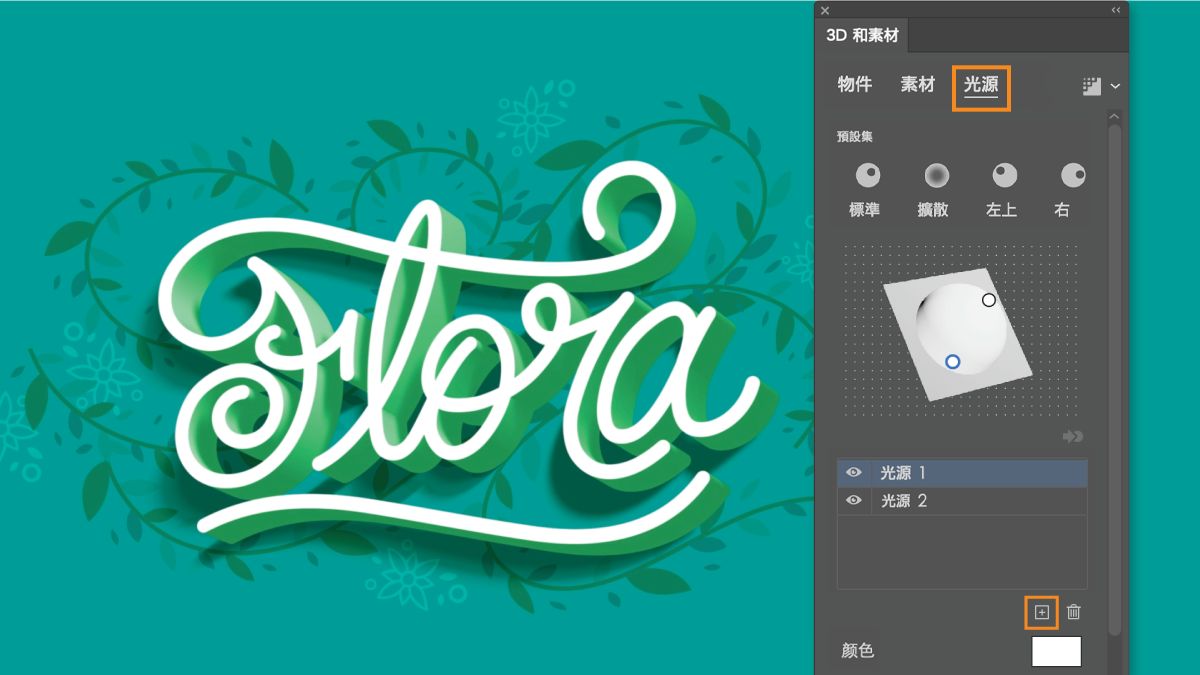Hide 光源 1 using its eye icon

coord(854,473)
